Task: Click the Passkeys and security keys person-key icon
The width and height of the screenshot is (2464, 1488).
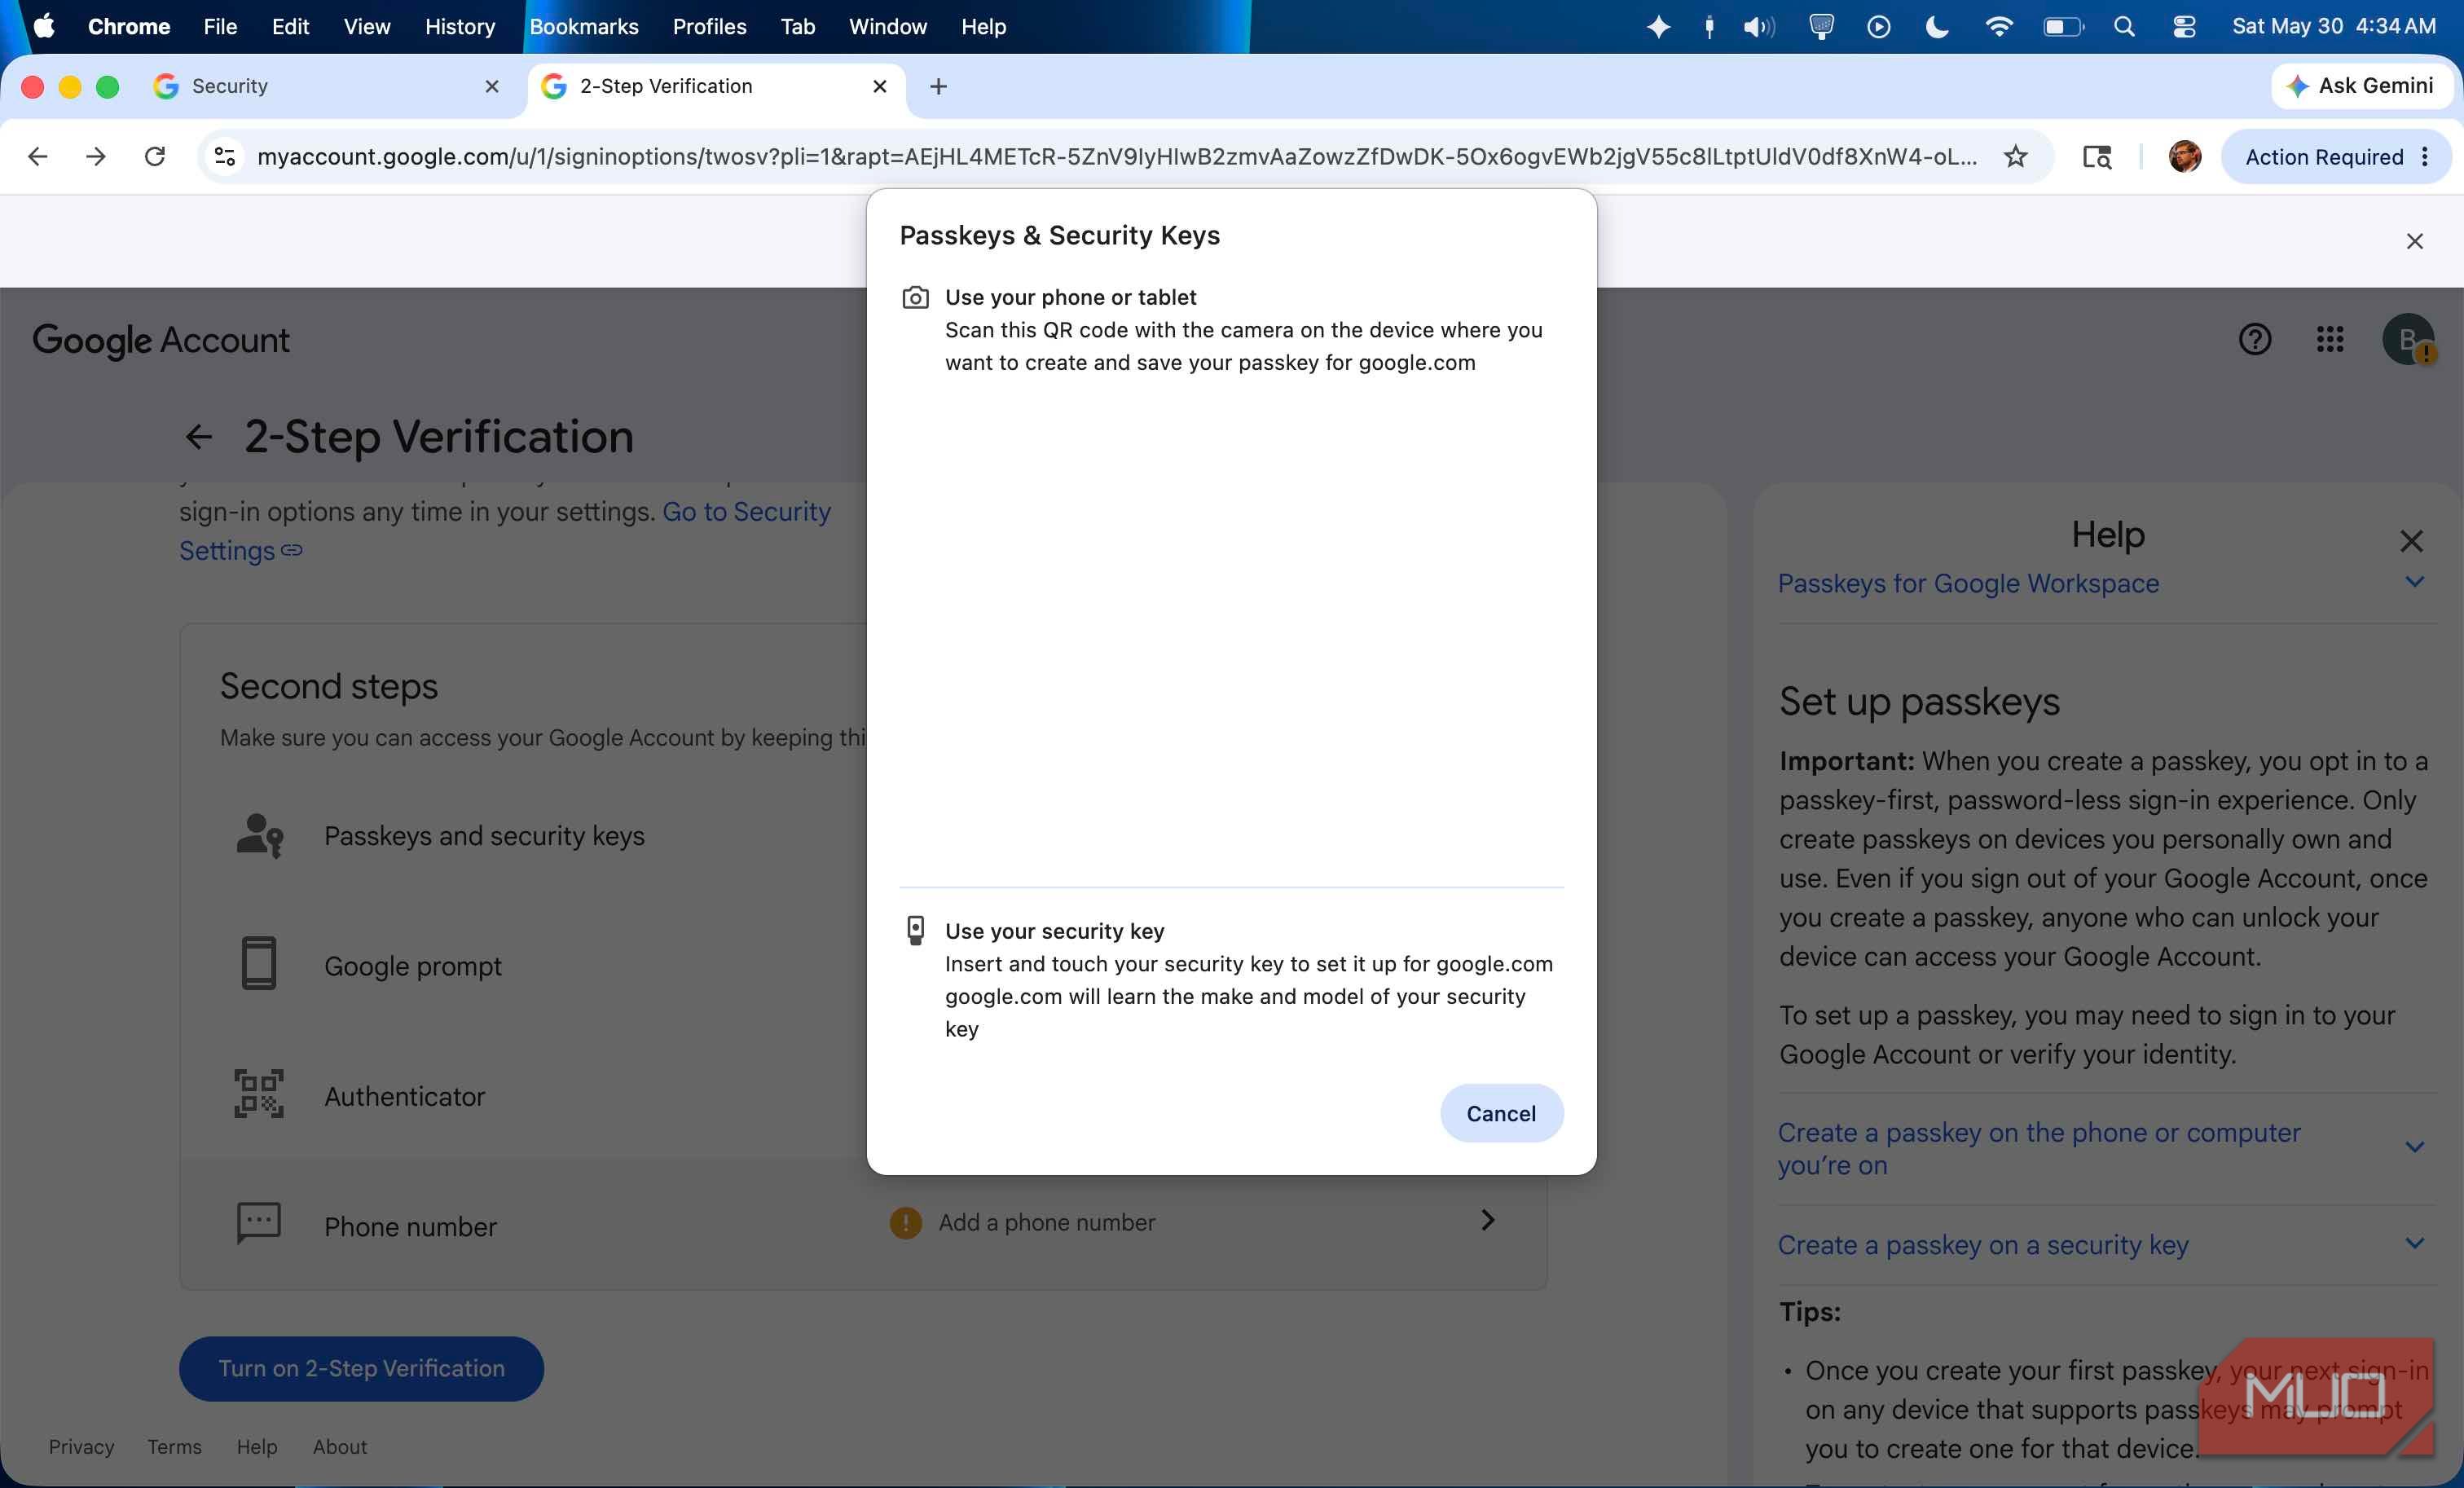Action: (x=259, y=836)
